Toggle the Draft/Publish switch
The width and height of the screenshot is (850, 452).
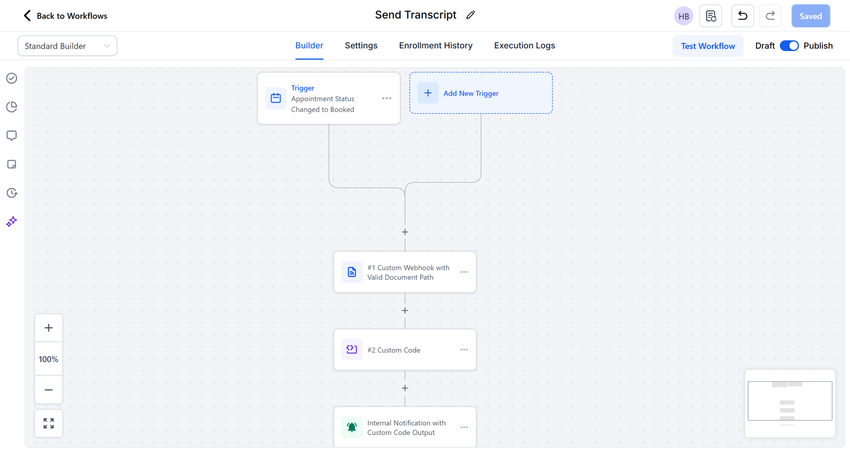(x=789, y=46)
